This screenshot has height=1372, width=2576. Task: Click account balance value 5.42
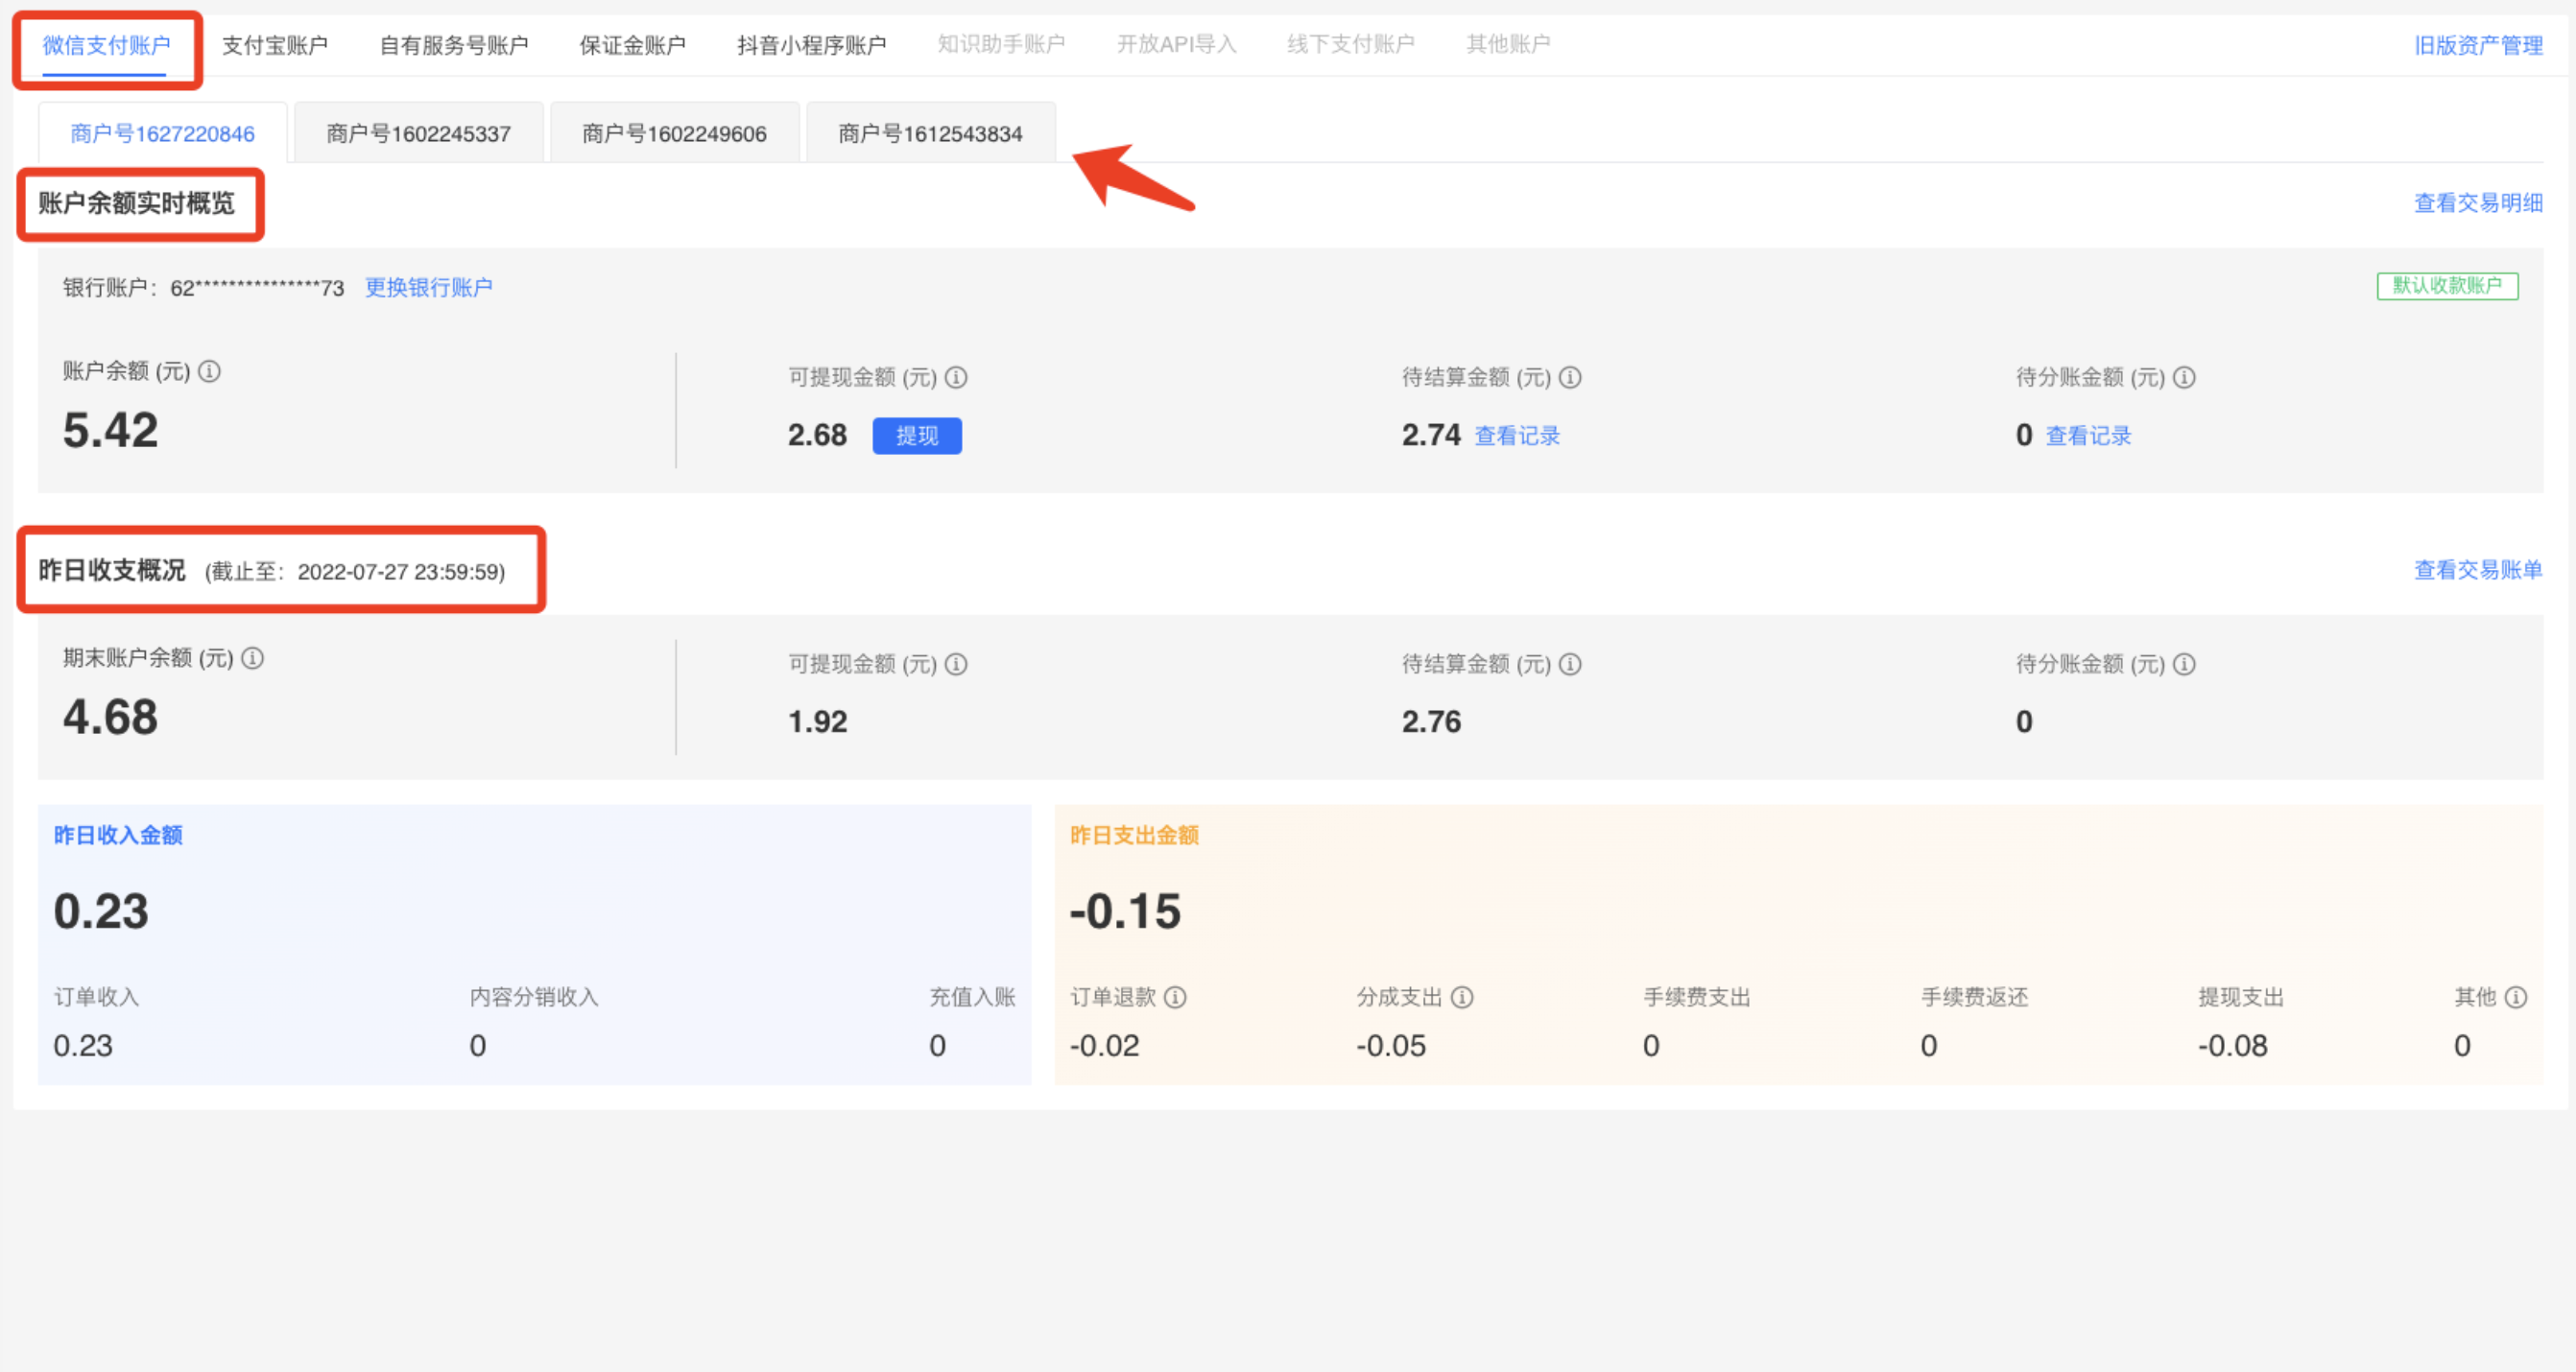(x=111, y=431)
